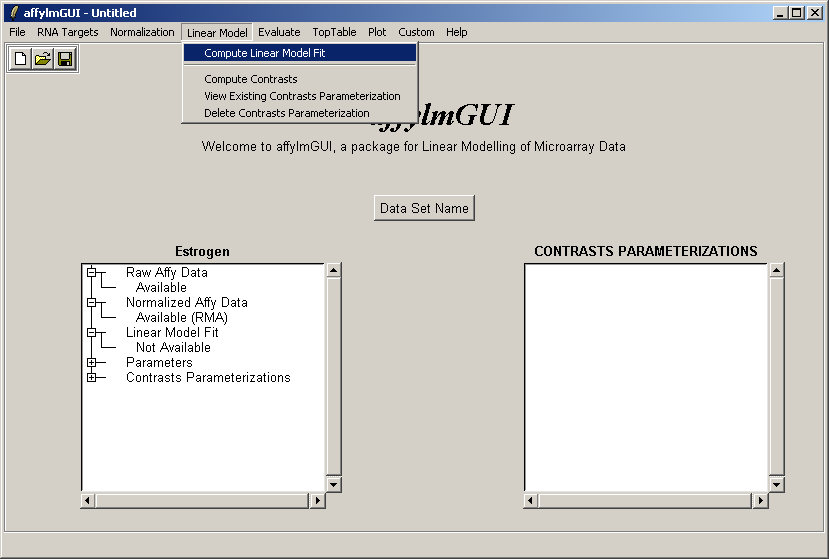Open the Normalization menu
This screenshot has height=559, width=829.
click(142, 32)
